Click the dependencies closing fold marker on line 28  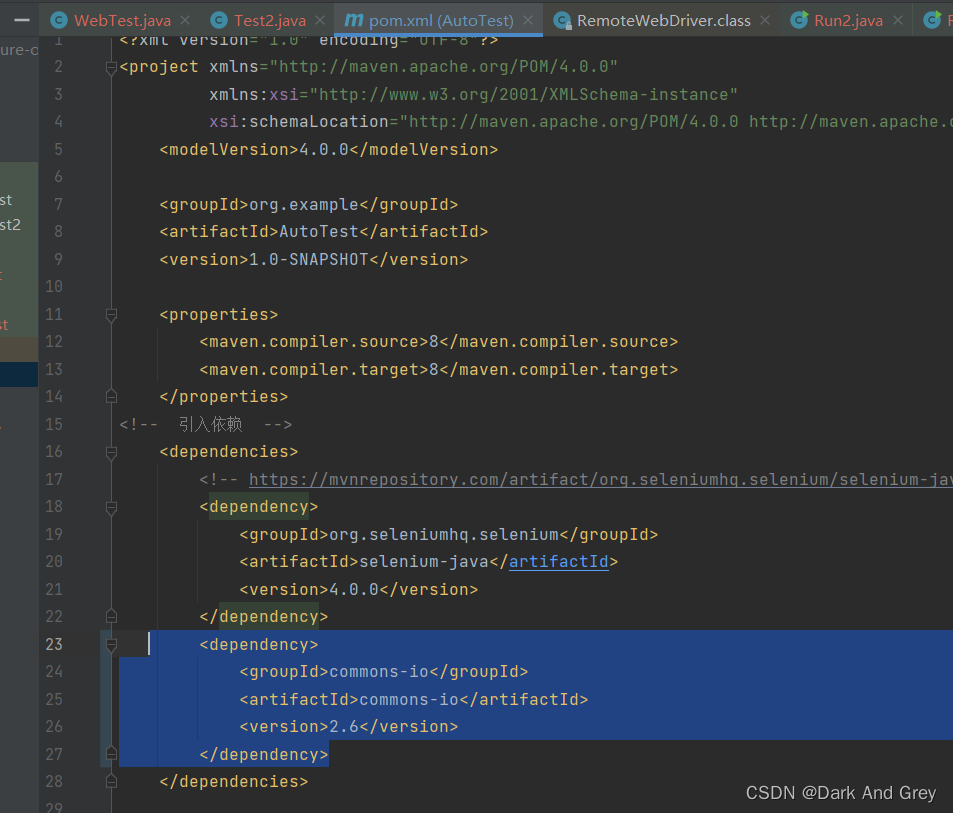click(111, 781)
